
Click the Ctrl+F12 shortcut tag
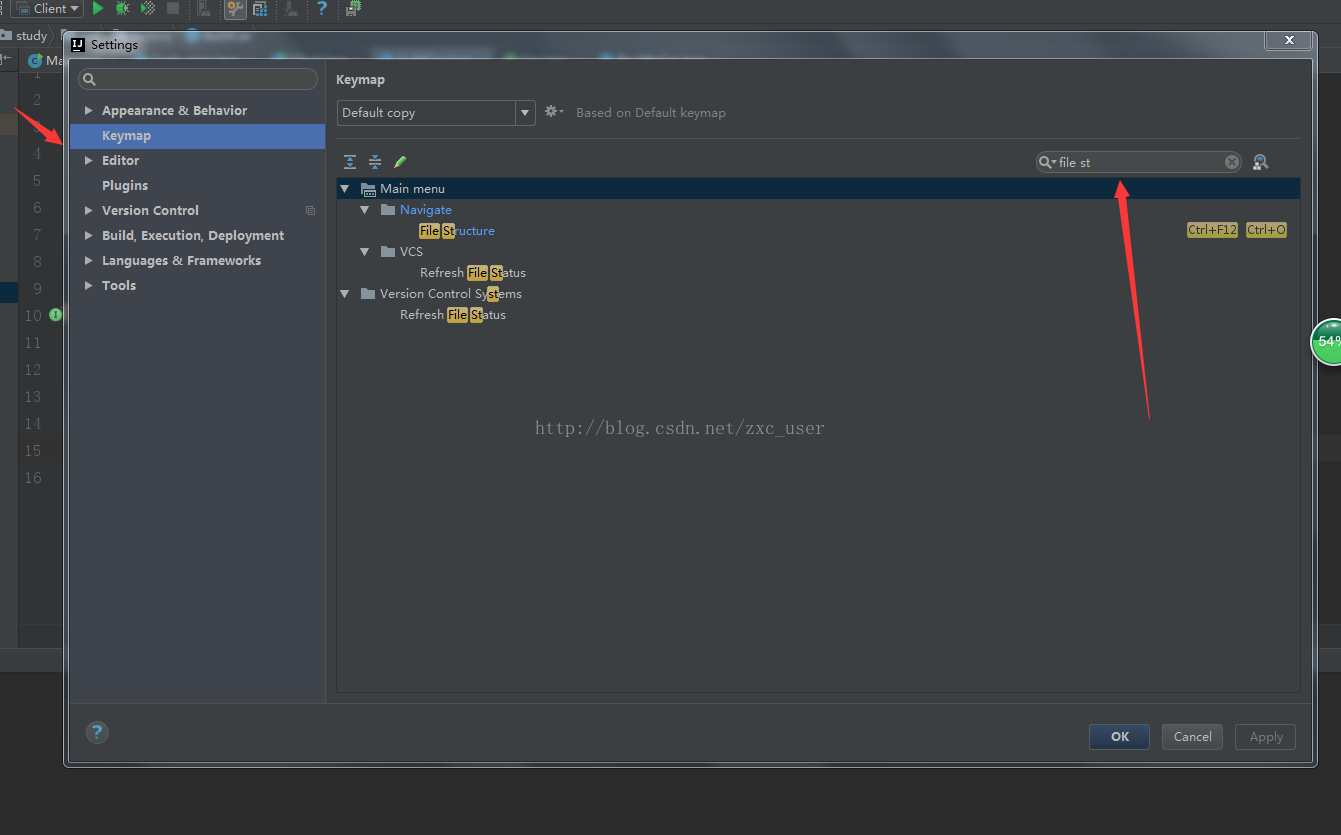tap(1212, 231)
